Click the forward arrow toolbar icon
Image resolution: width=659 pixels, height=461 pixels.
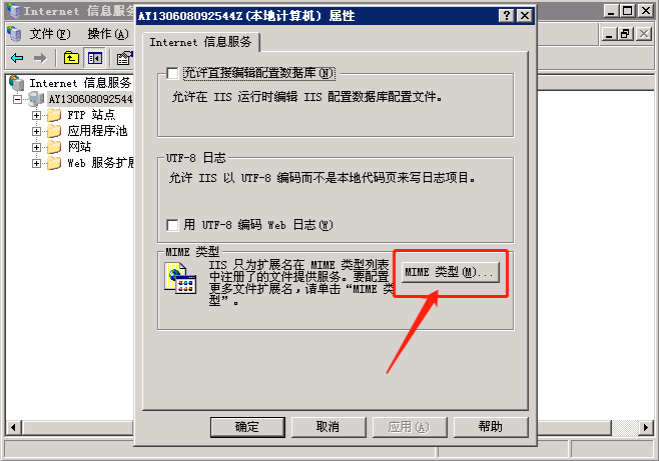click(x=40, y=58)
